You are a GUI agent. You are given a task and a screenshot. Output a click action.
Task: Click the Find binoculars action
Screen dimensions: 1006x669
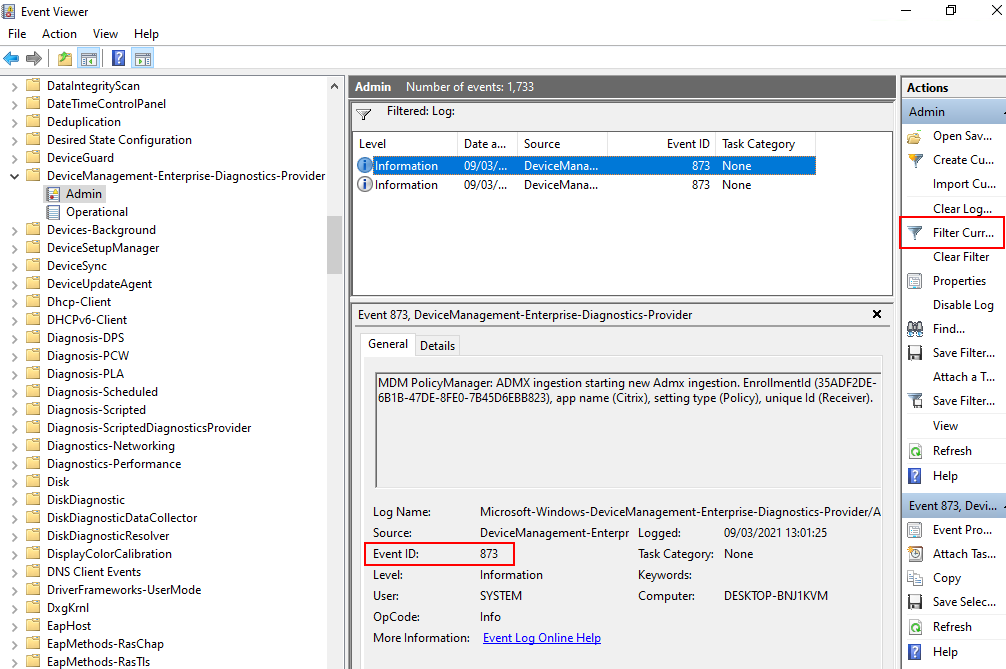pyautogui.click(x=916, y=329)
